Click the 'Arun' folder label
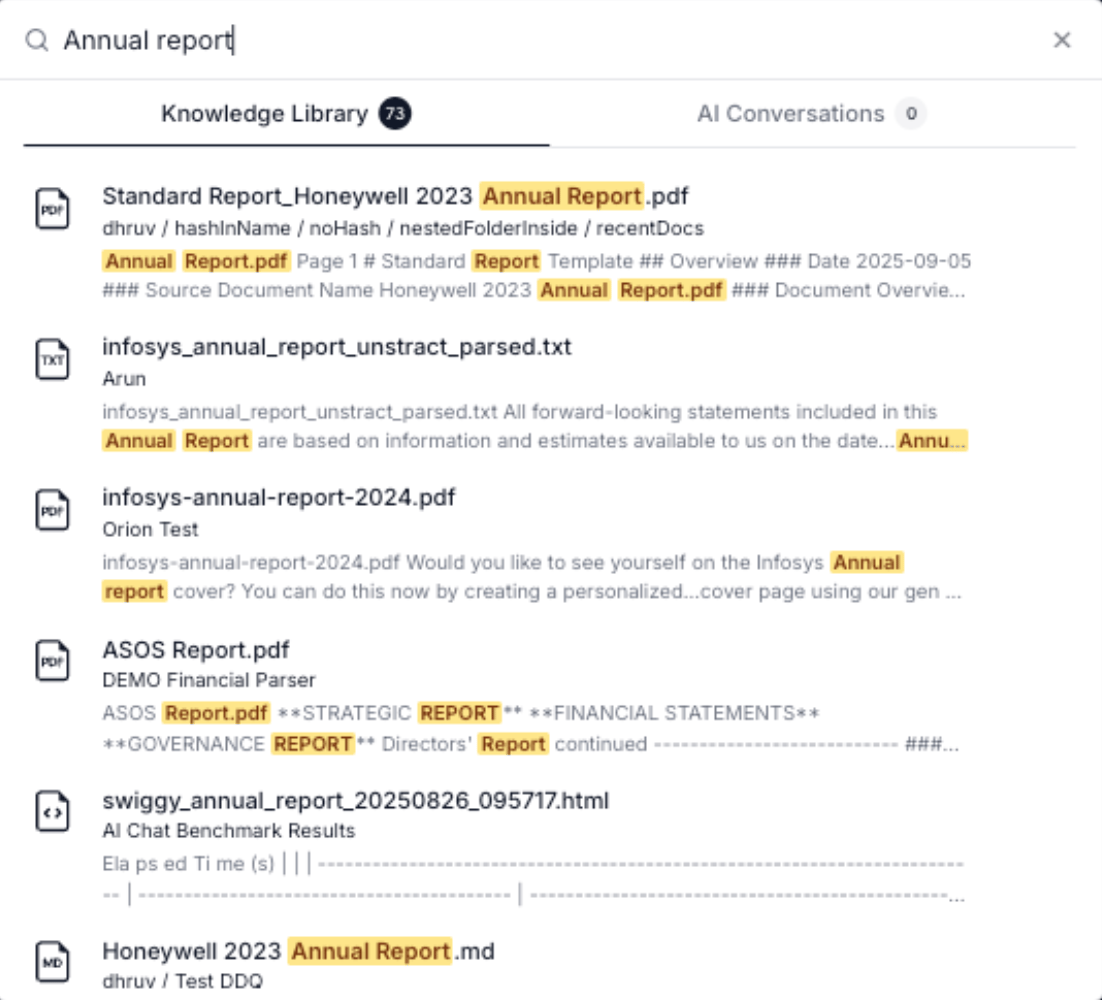Viewport: 1102px width, 1000px height. [x=124, y=379]
